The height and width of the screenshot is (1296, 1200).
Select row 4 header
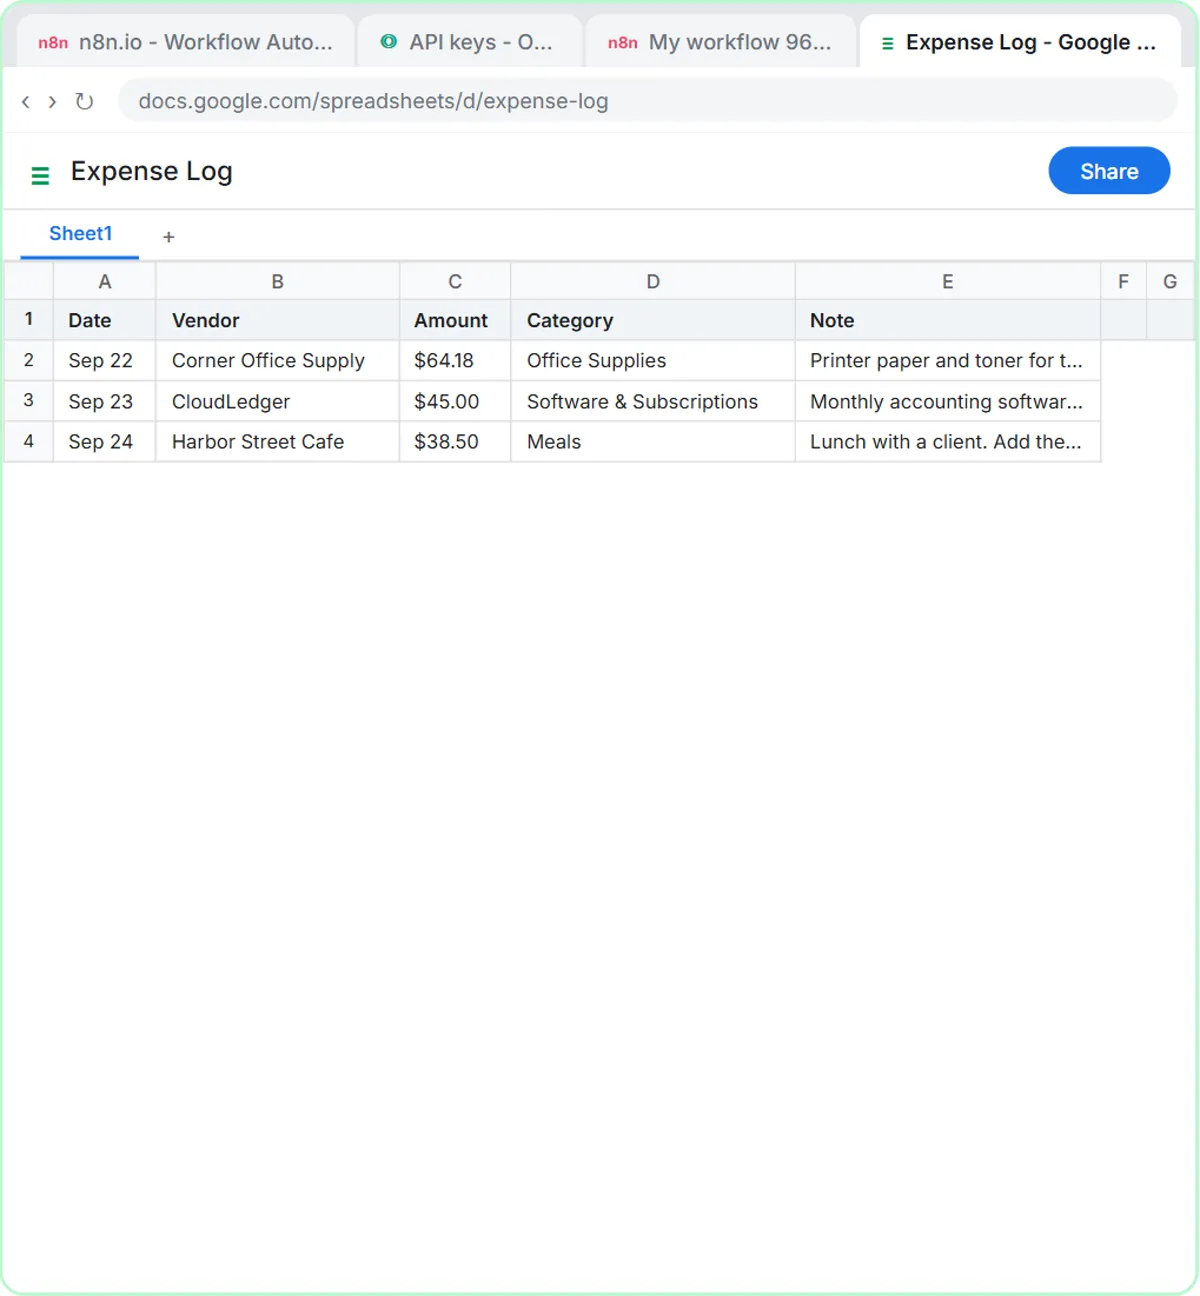tap(29, 441)
